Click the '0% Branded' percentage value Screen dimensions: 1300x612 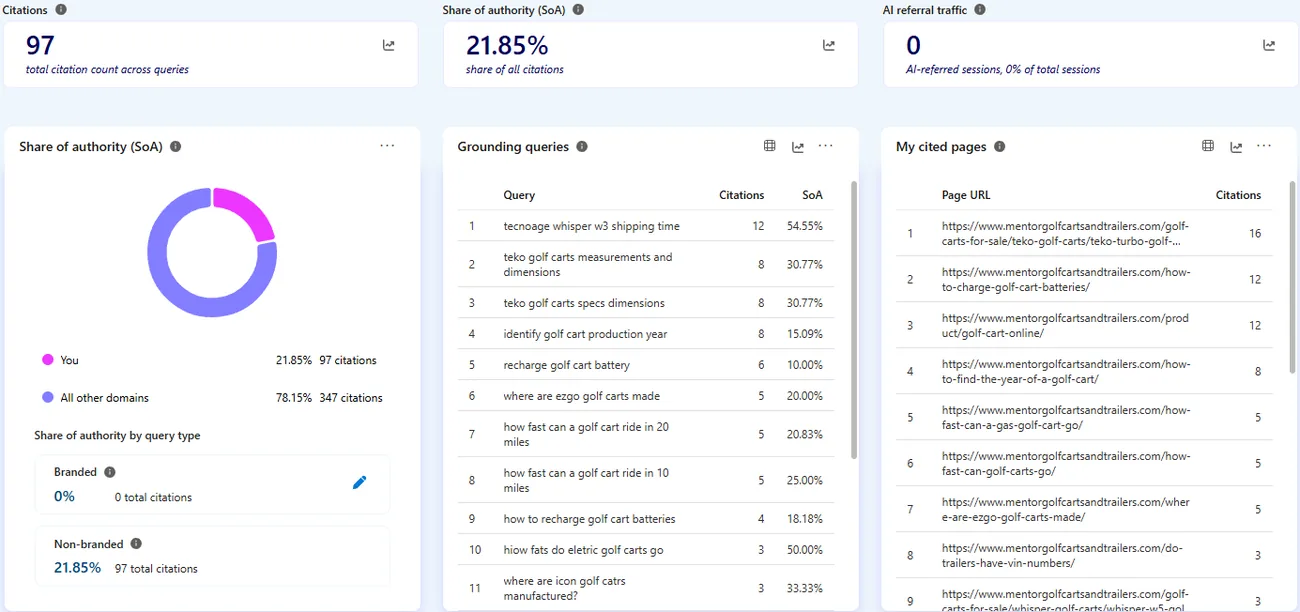point(64,496)
